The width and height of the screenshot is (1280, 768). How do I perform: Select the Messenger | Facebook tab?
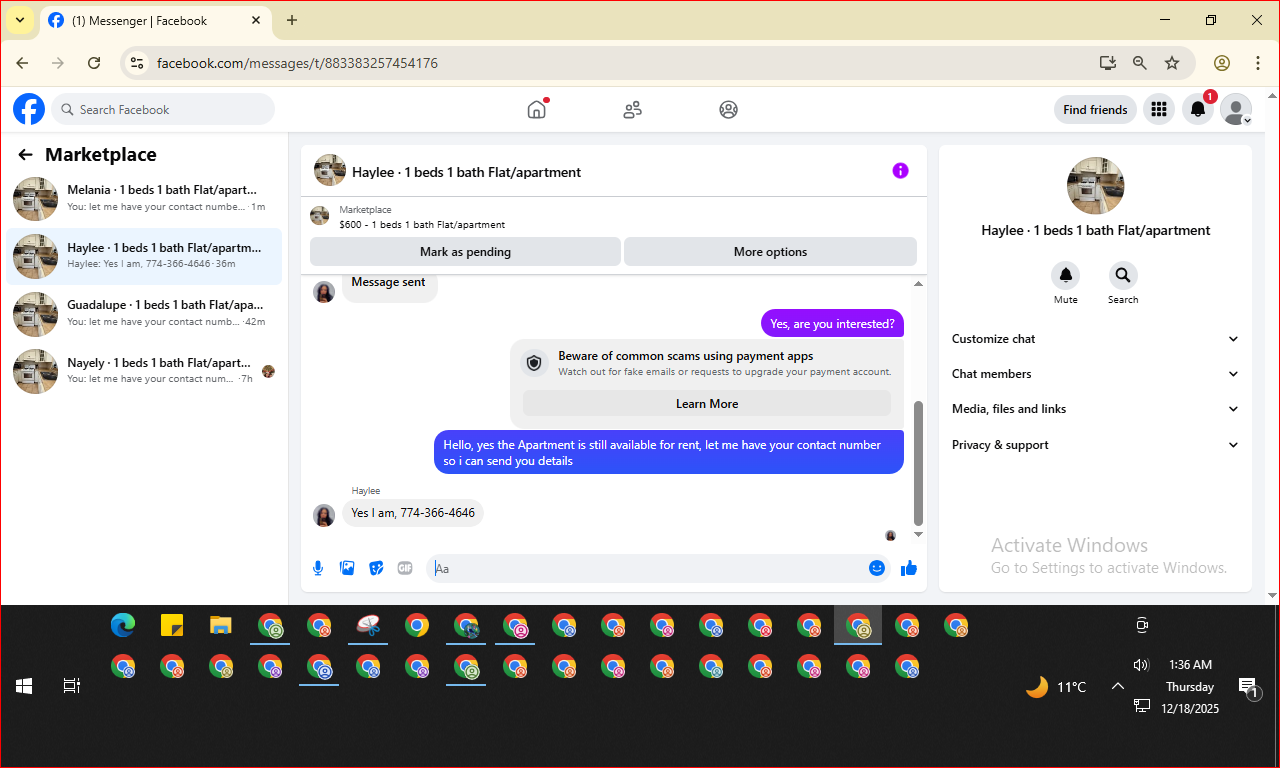(x=156, y=20)
